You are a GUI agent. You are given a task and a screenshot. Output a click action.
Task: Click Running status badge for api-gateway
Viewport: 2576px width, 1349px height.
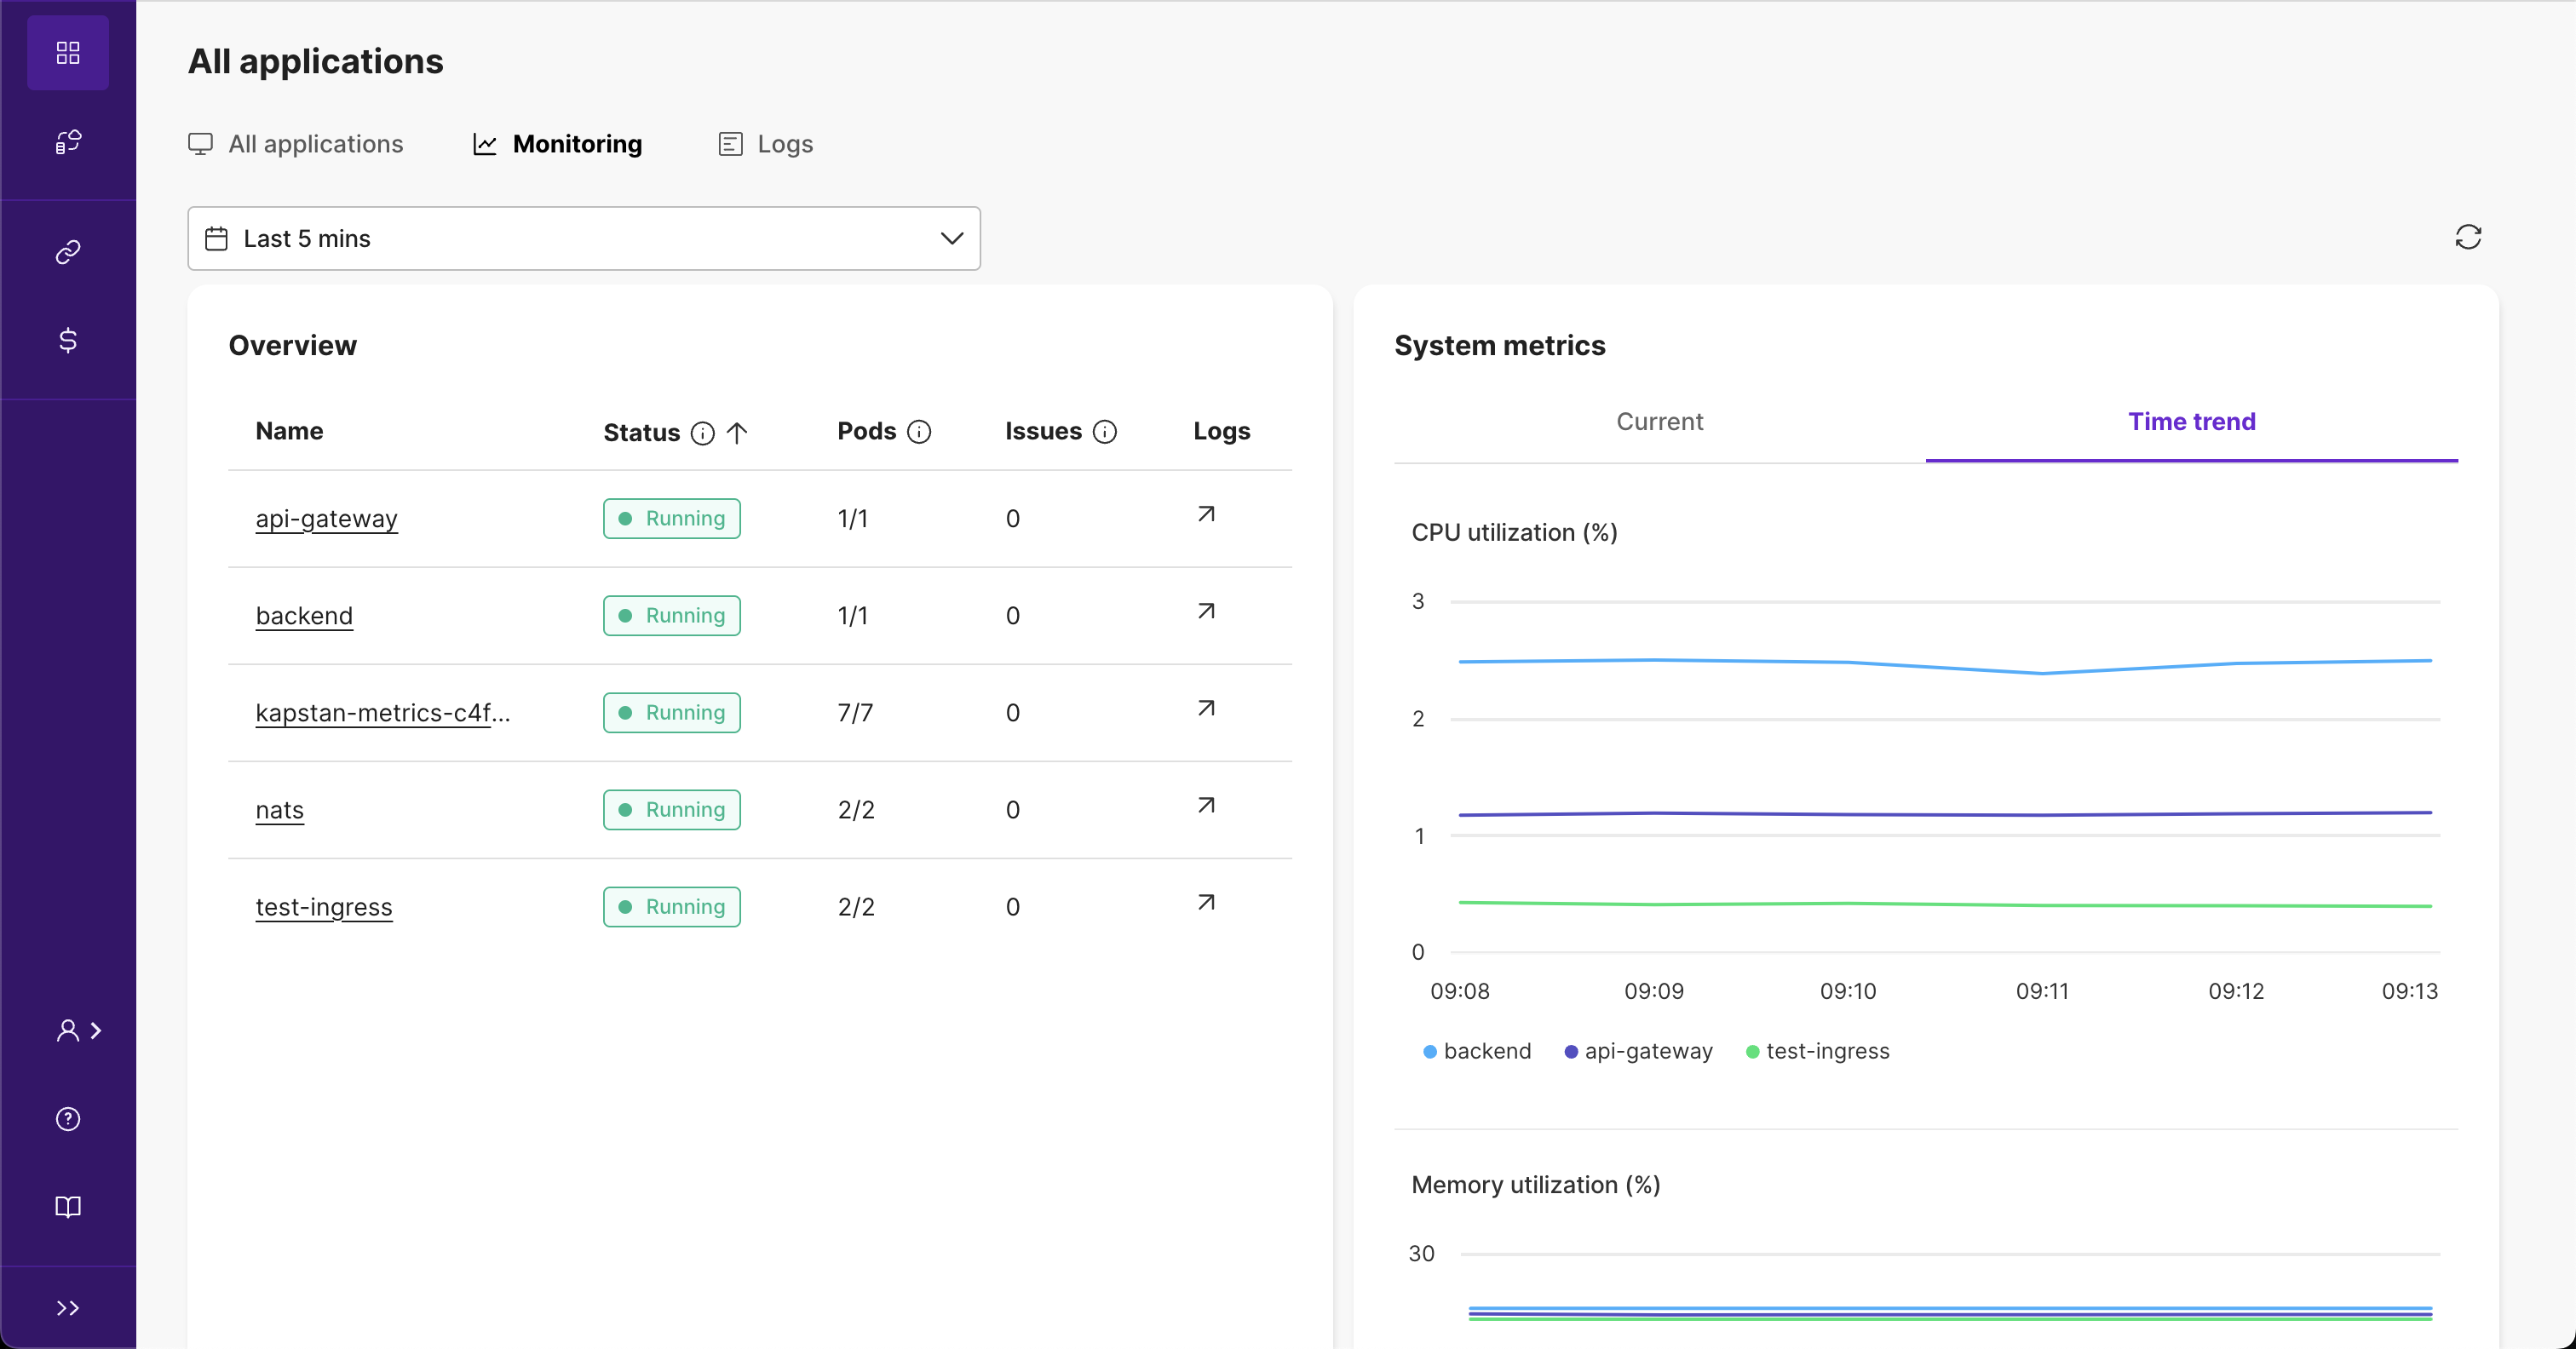[672, 518]
